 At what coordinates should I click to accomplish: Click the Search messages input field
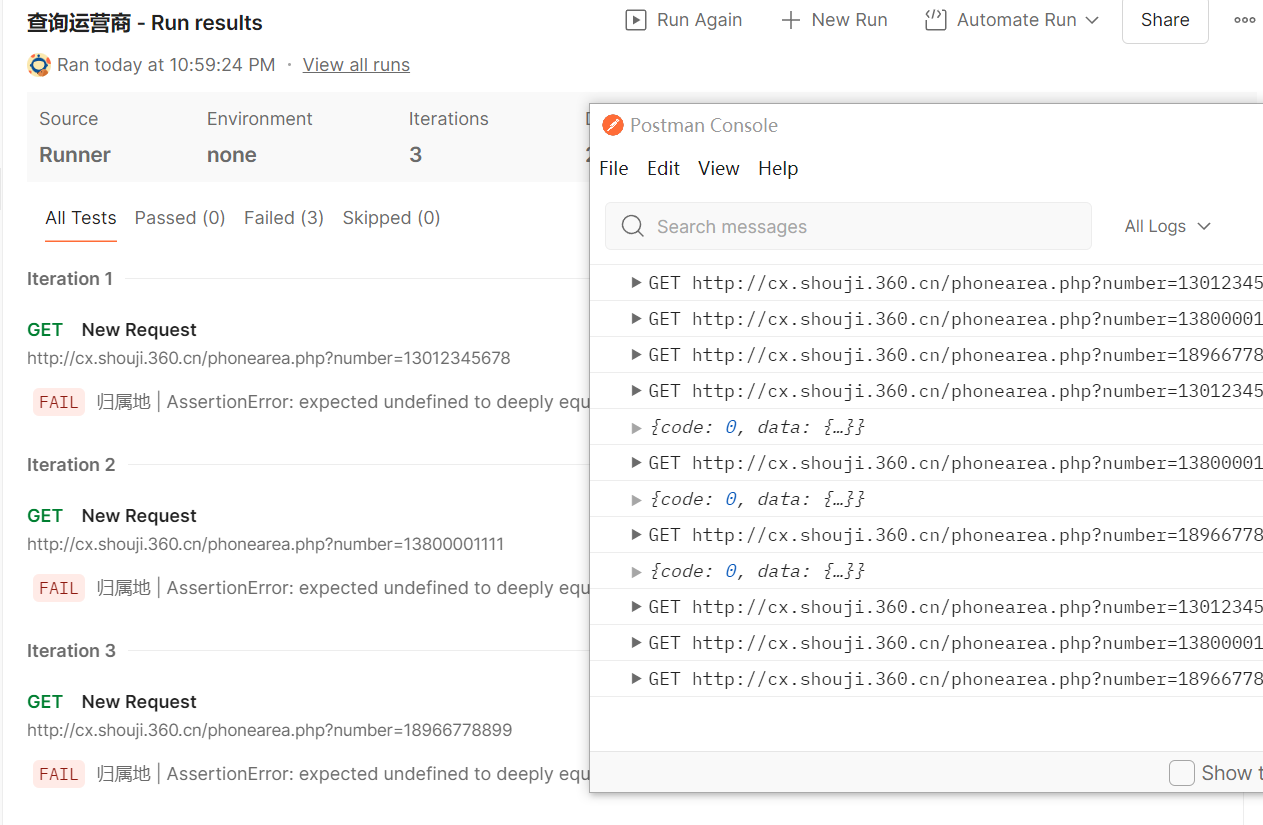click(860, 227)
